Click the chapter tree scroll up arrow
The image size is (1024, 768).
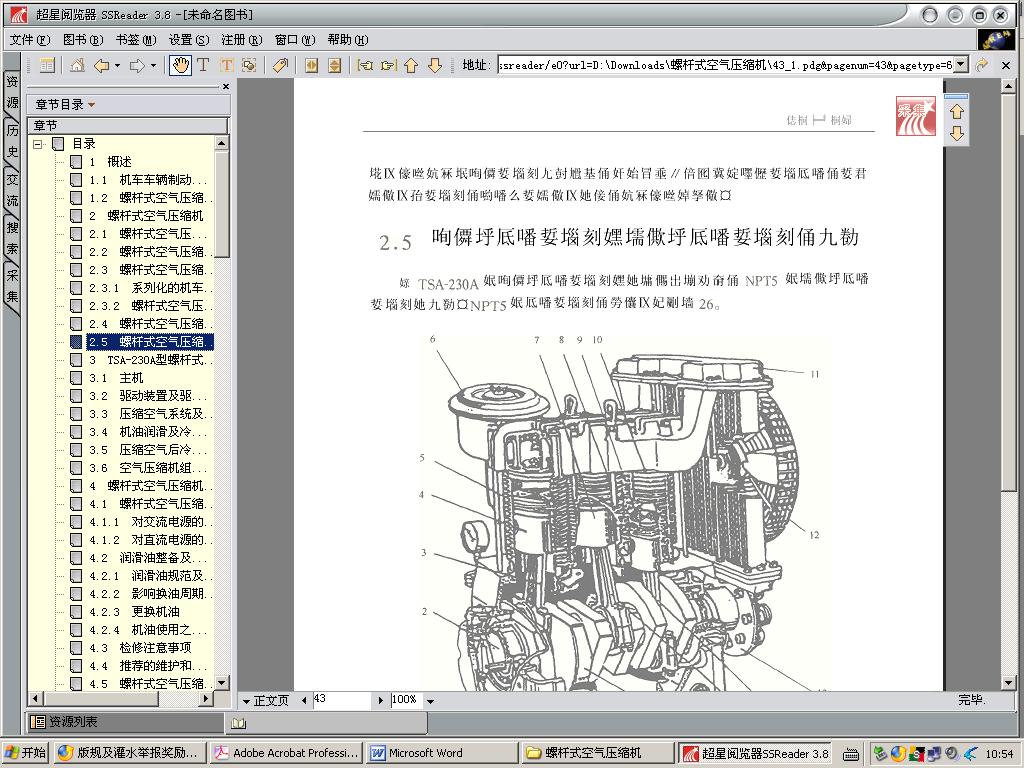tap(222, 142)
